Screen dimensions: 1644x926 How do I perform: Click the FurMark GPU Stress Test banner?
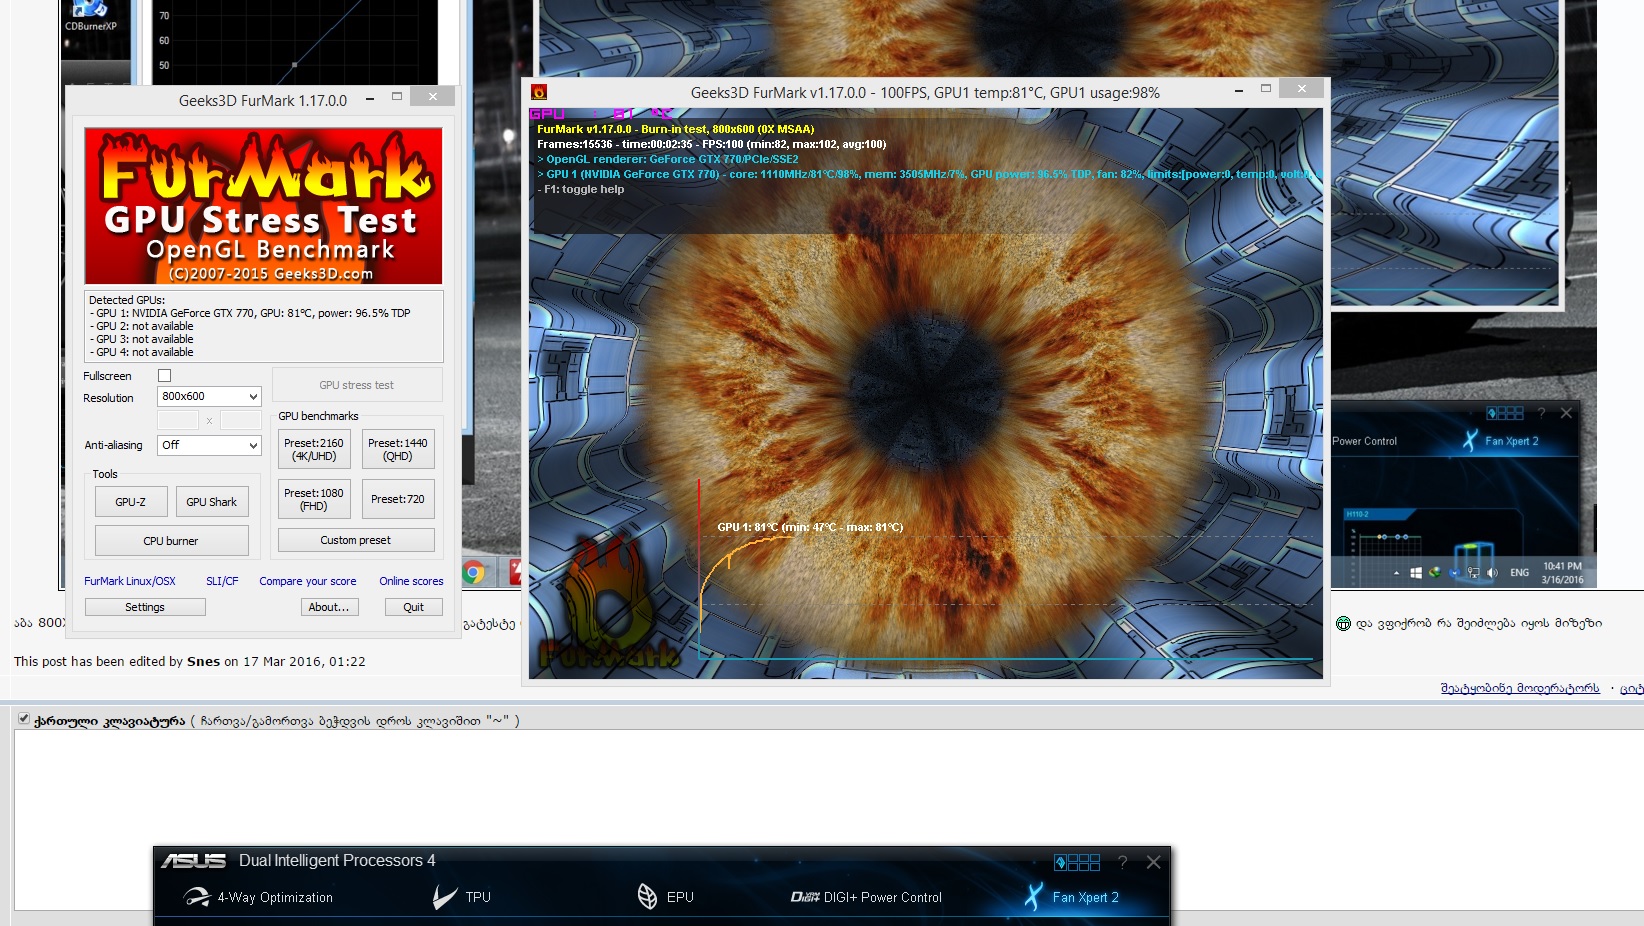click(263, 206)
